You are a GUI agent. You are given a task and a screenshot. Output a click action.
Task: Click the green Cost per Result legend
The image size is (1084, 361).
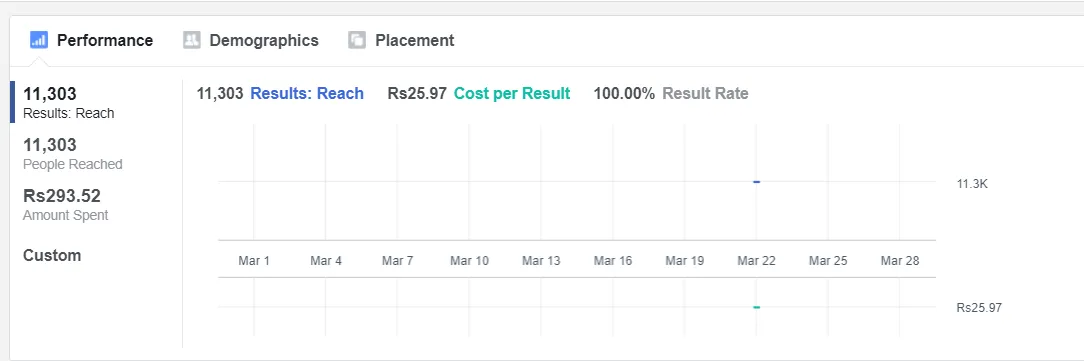tap(512, 93)
